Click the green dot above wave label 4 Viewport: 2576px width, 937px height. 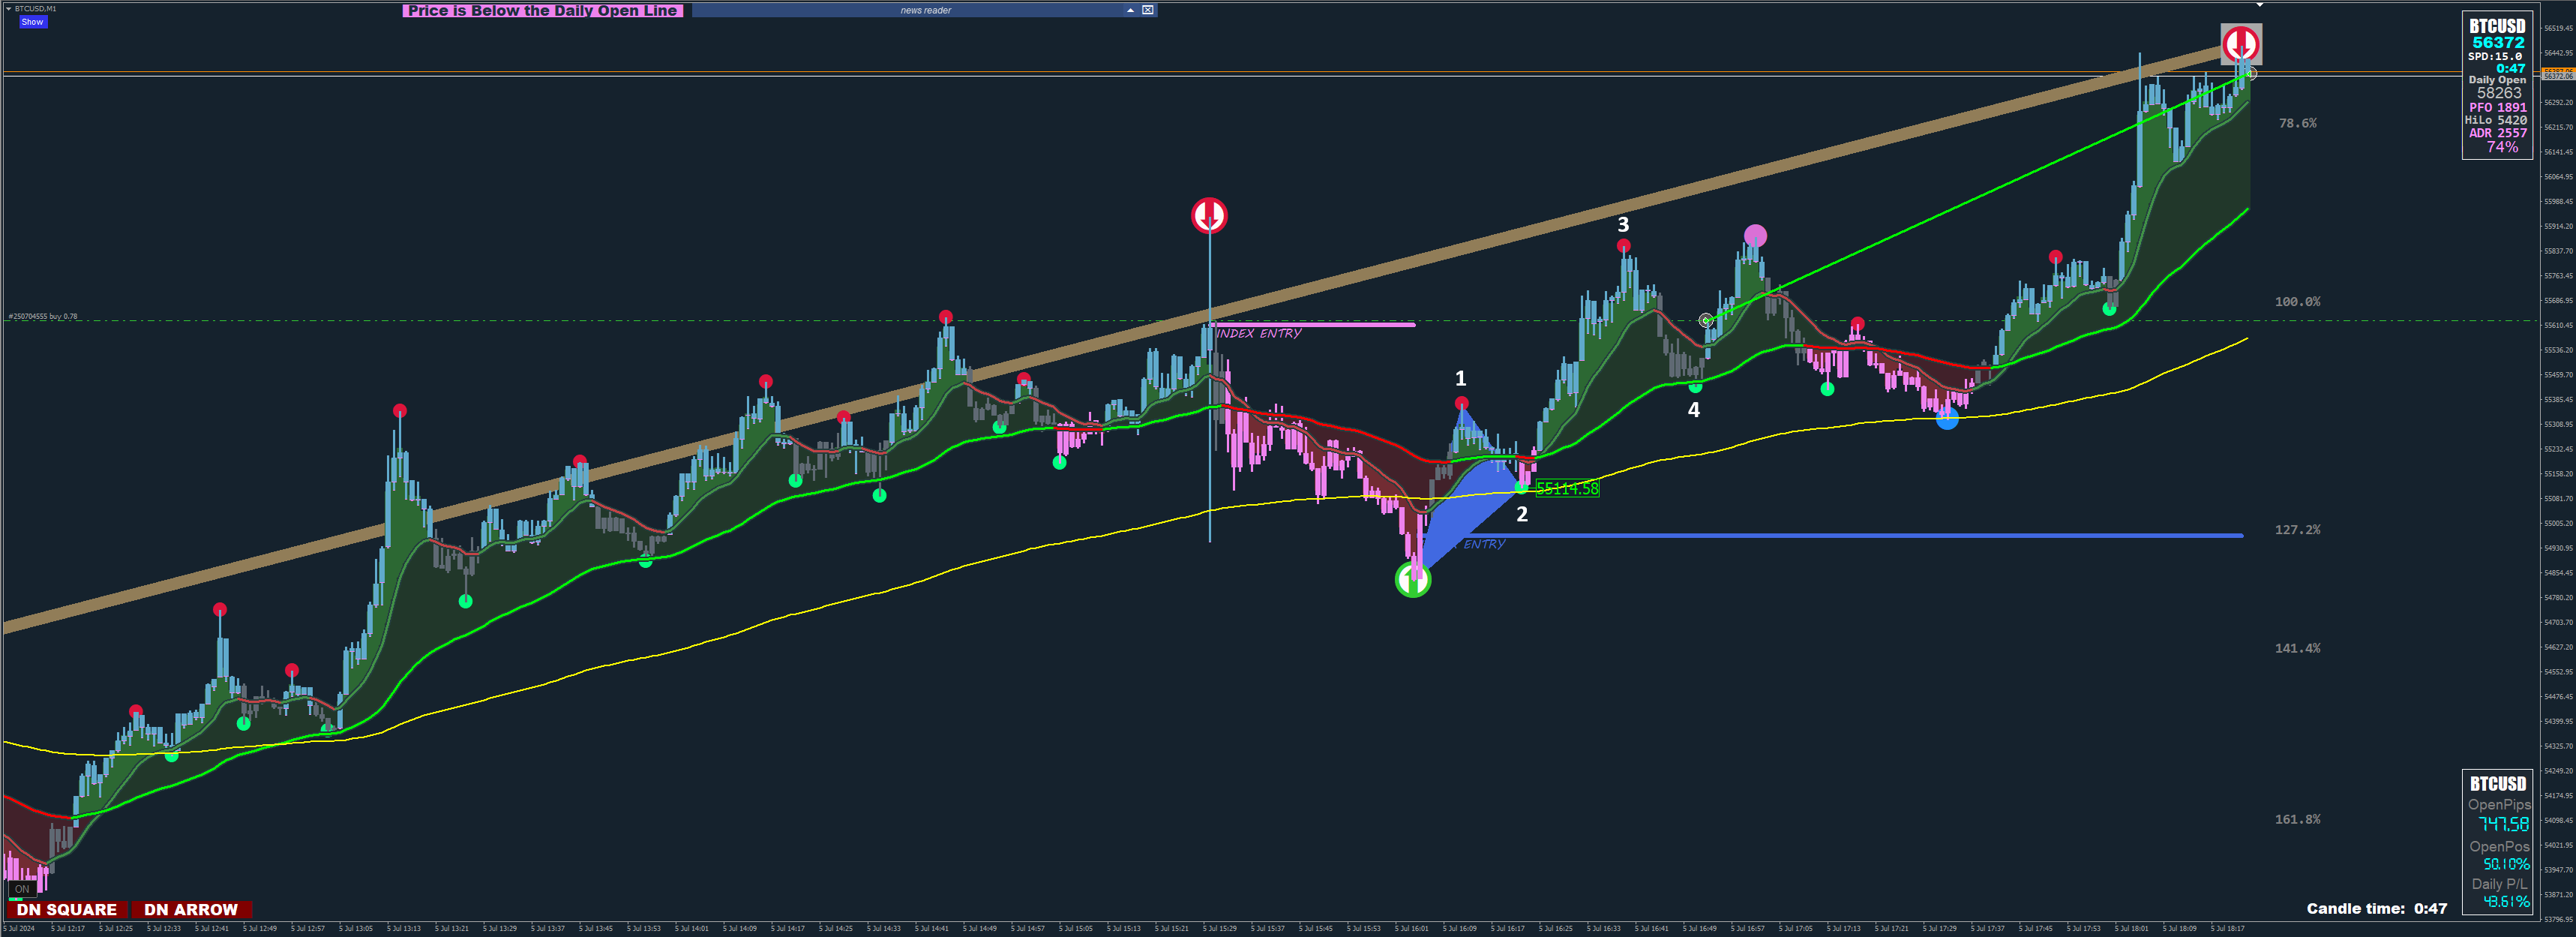point(1695,386)
